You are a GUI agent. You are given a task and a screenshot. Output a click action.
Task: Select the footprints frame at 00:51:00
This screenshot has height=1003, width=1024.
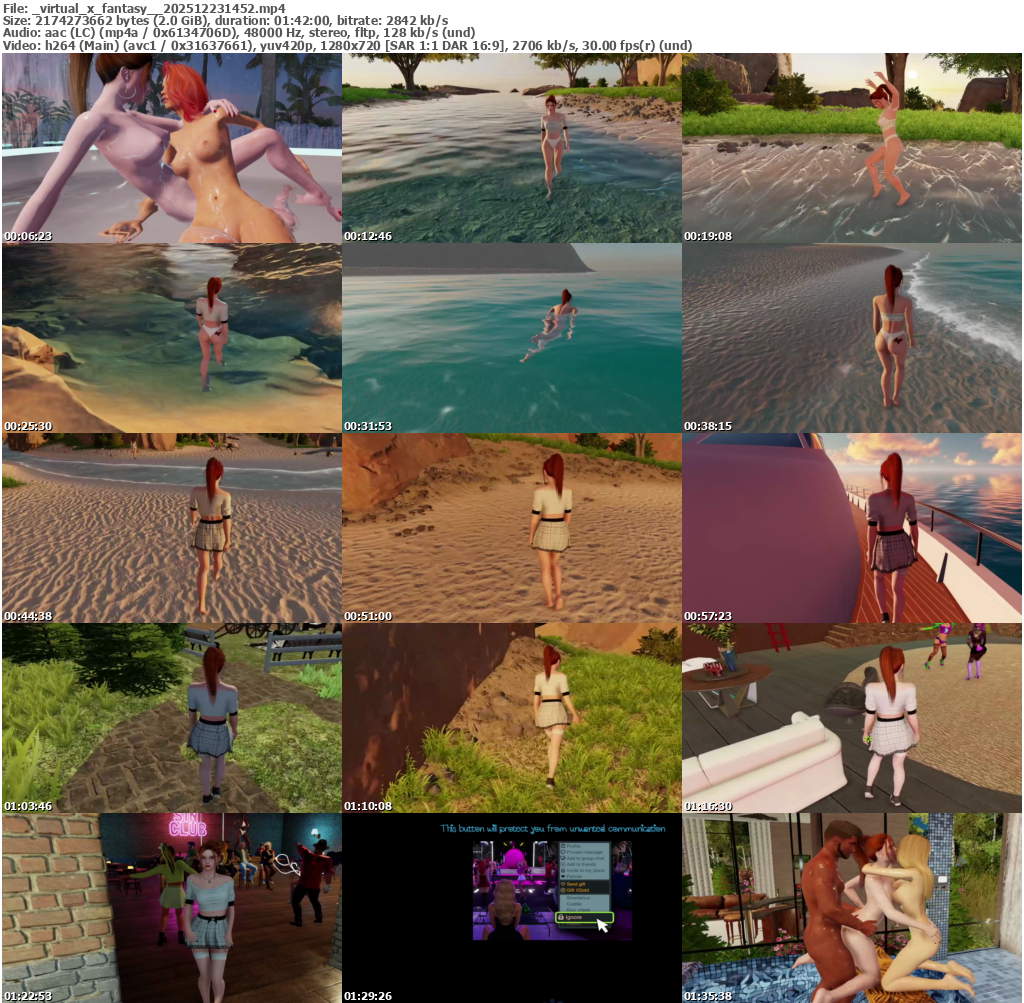click(511, 528)
